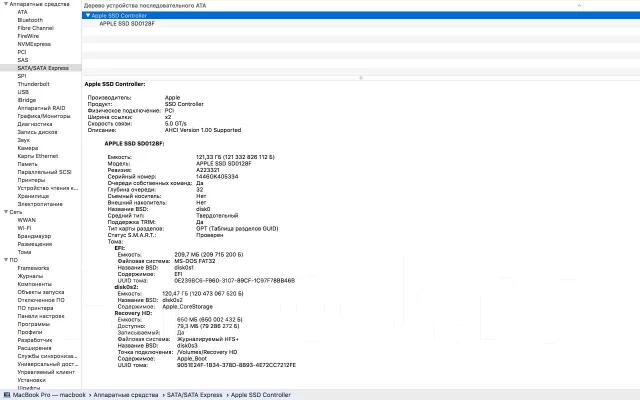Click the Recovery HD volume heading
This screenshot has width=640, height=400.
(133, 313)
